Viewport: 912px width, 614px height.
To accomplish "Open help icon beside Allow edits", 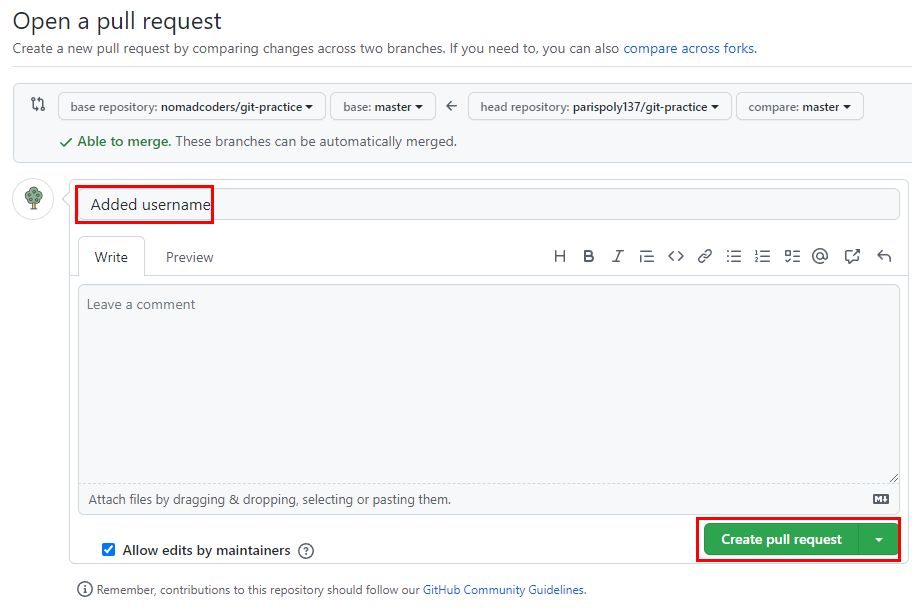I will [x=306, y=551].
